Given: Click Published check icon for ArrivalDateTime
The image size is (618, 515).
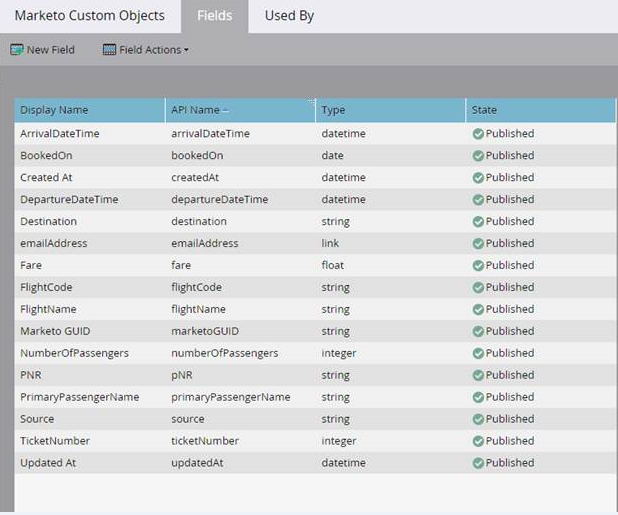Looking at the screenshot, I should 478,134.
